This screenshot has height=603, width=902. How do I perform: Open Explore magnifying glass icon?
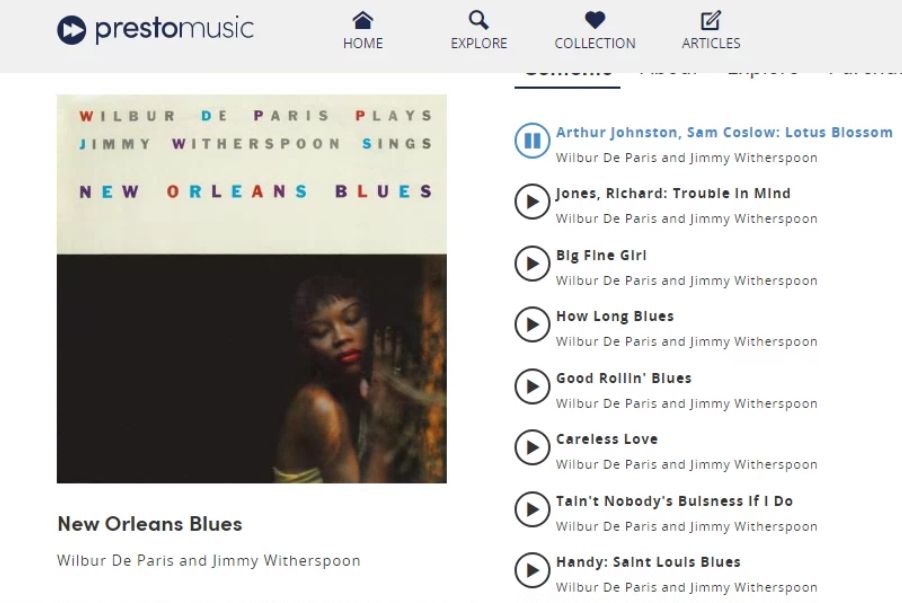(479, 21)
